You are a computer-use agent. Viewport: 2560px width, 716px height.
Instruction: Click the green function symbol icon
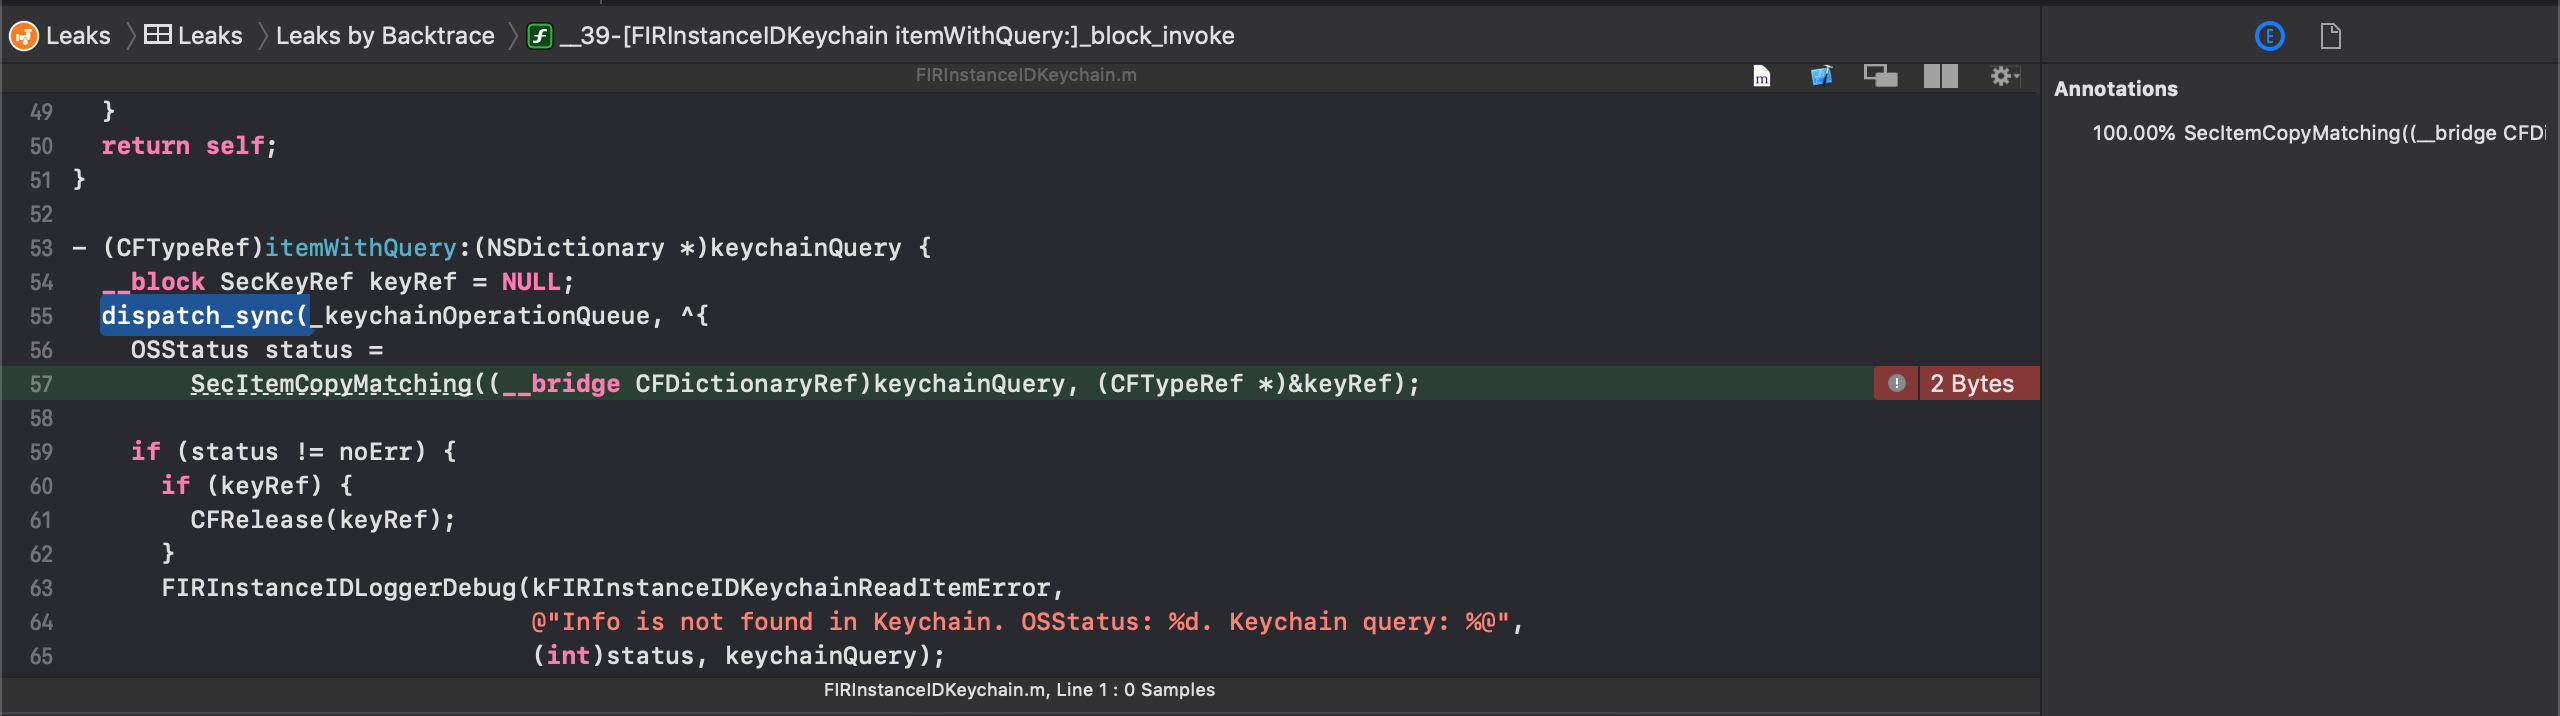540,36
